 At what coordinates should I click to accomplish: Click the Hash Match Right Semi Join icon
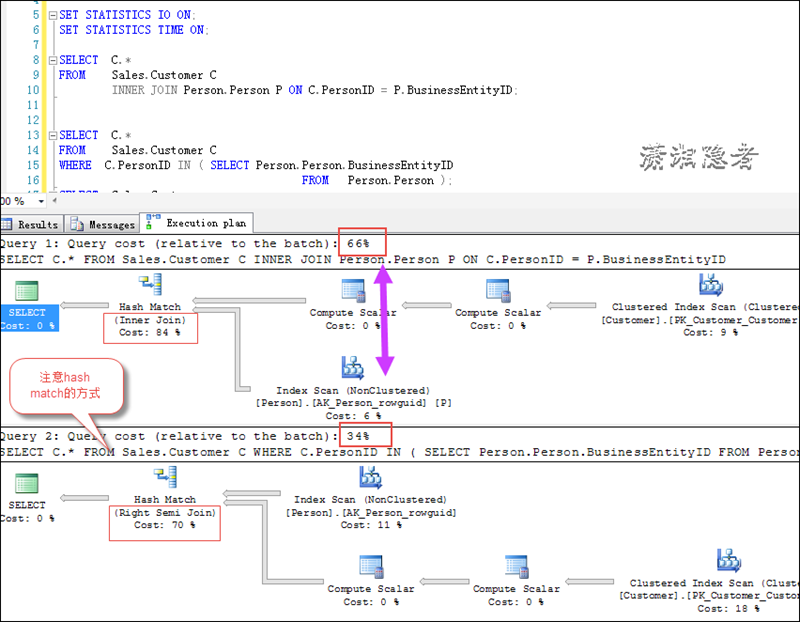tap(165, 478)
